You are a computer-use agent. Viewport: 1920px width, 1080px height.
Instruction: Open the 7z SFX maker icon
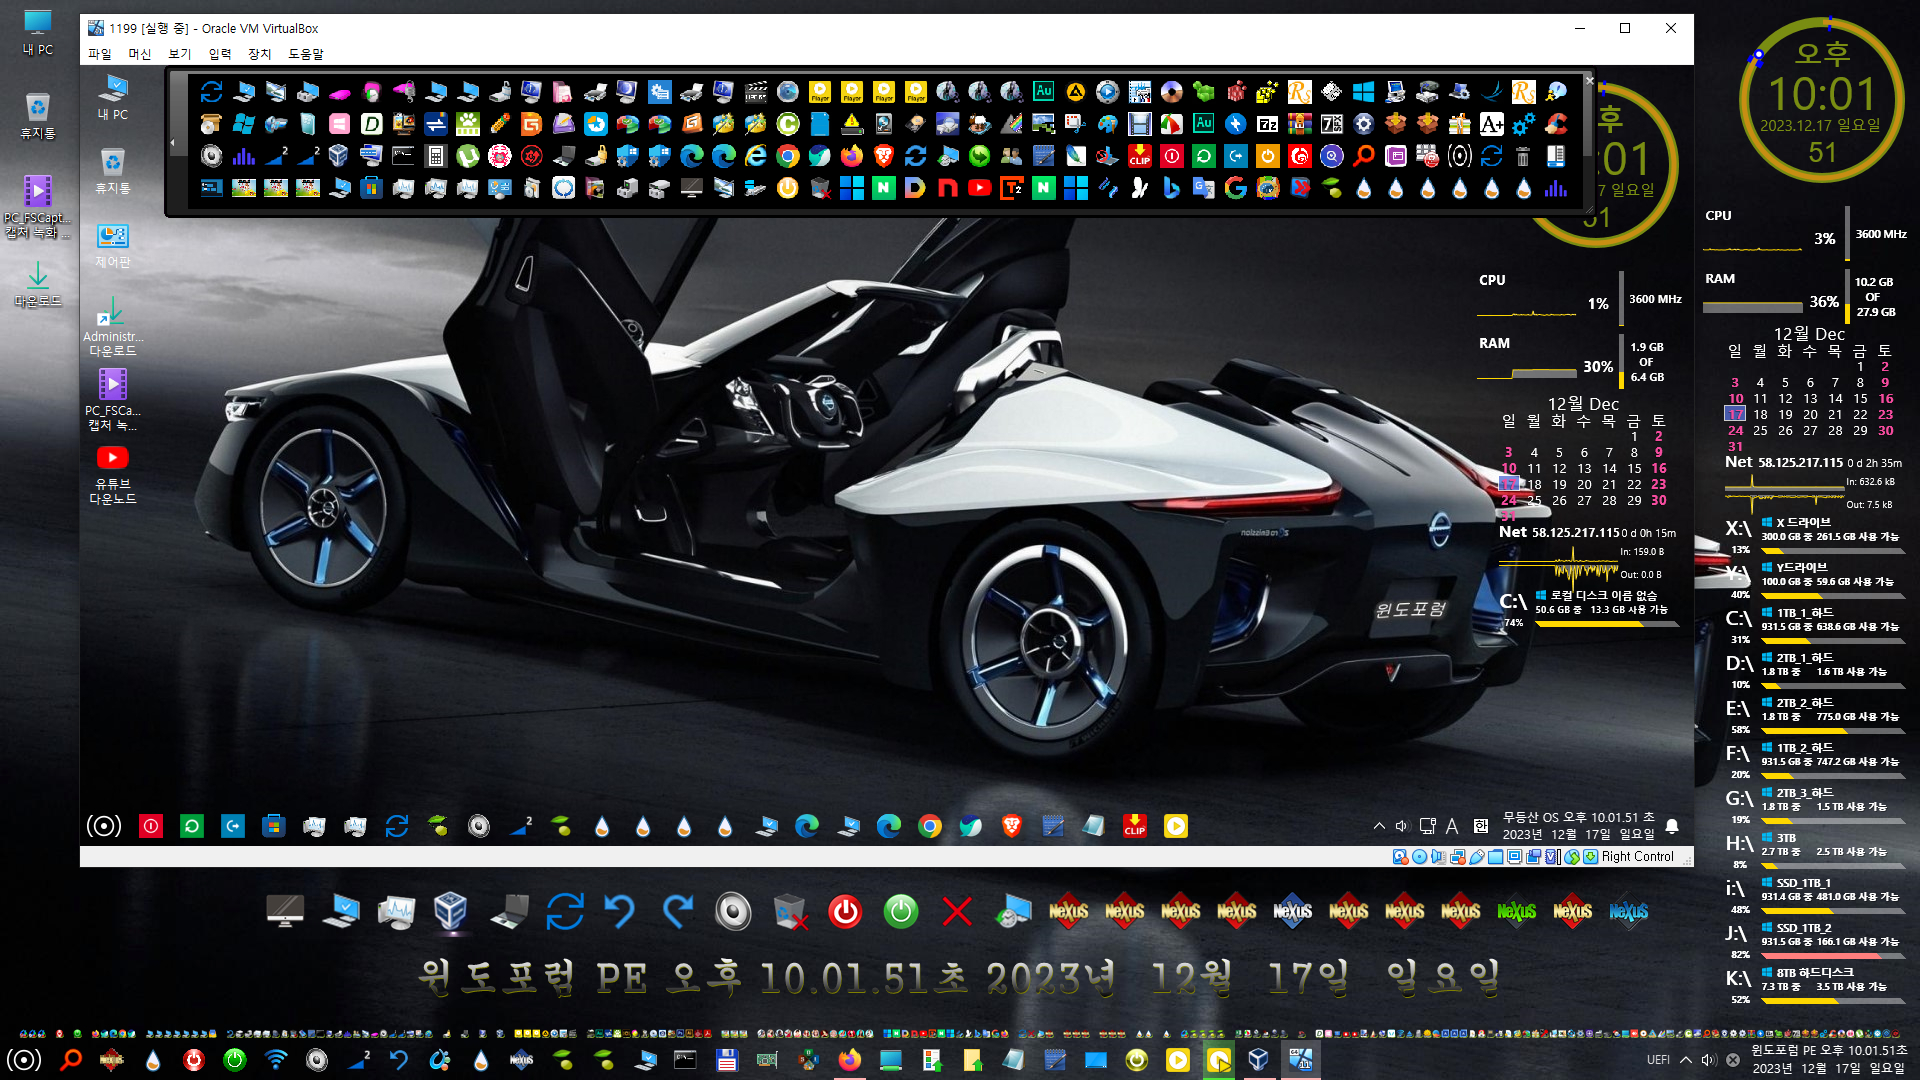pyautogui.click(x=1332, y=124)
